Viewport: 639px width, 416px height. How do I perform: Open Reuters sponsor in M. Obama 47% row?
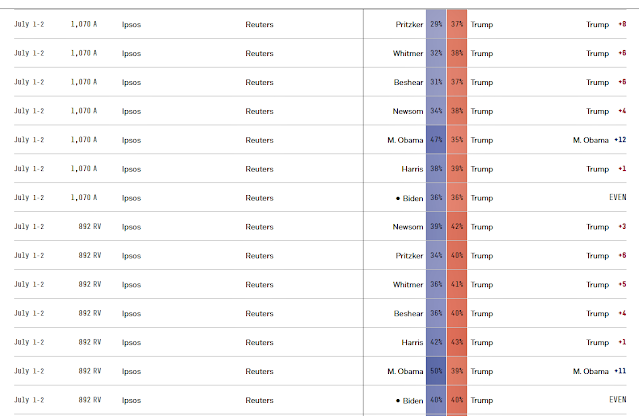click(x=259, y=140)
